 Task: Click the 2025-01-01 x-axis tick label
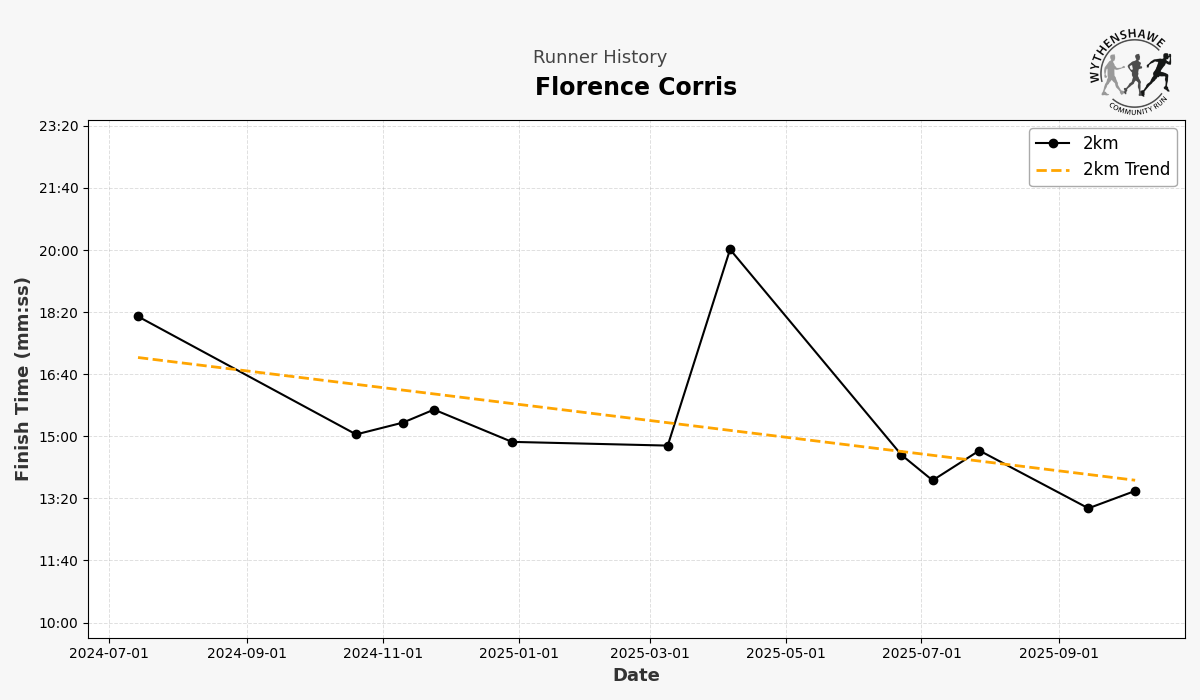[518, 654]
